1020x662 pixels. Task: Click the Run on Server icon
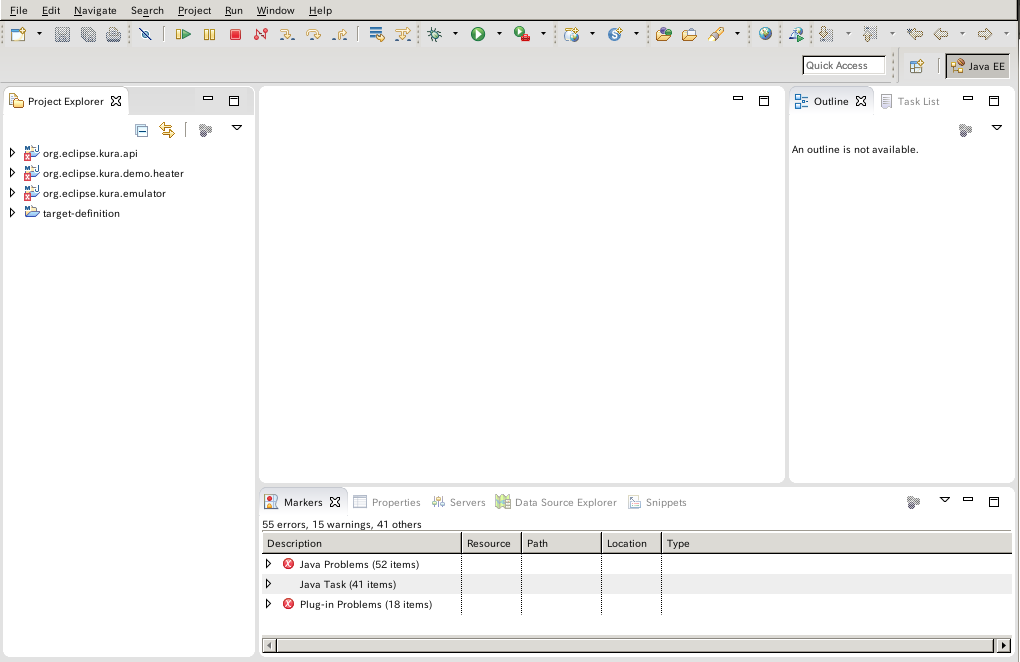[x=796, y=34]
